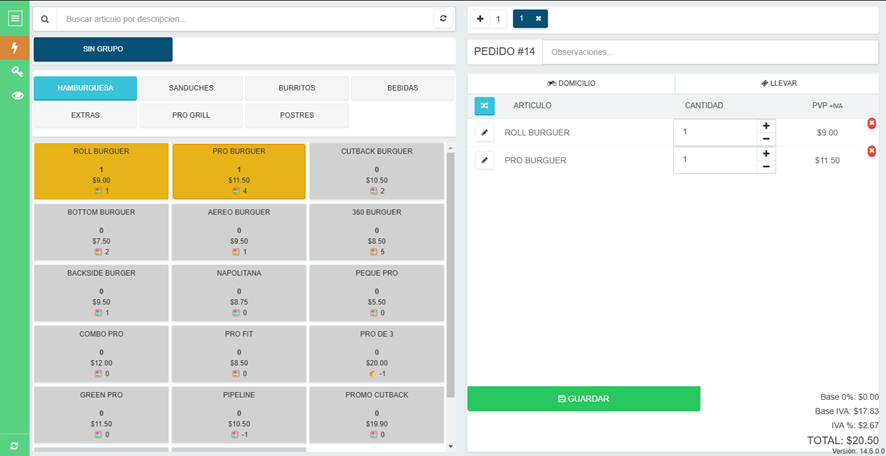Image resolution: width=886 pixels, height=456 pixels.
Task: Select the POSTRES category
Action: [297, 115]
